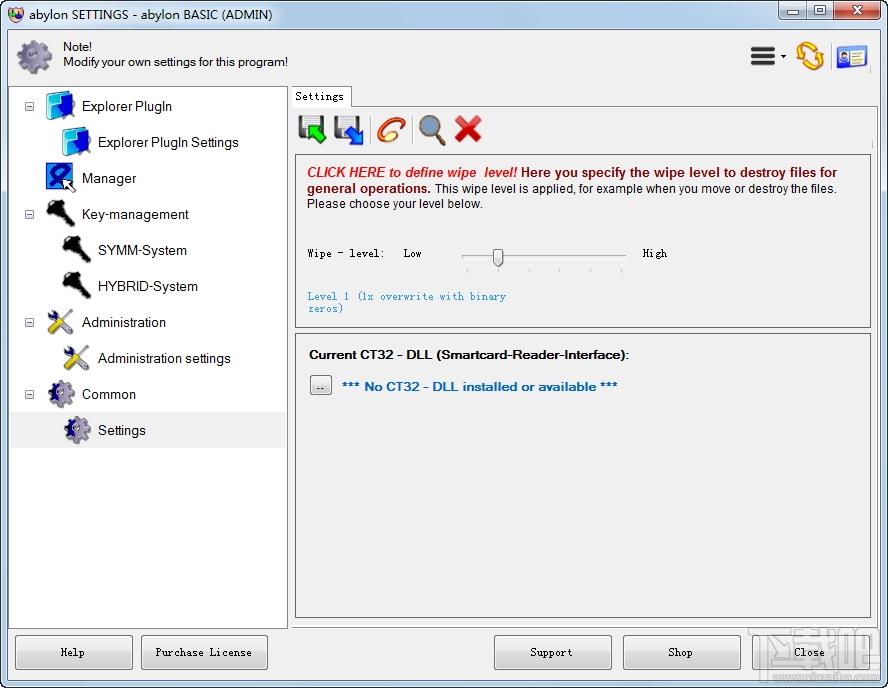Image resolution: width=888 pixels, height=688 pixels.
Task: Open dropdown arrow next to hamburger menu
Action: (783, 56)
